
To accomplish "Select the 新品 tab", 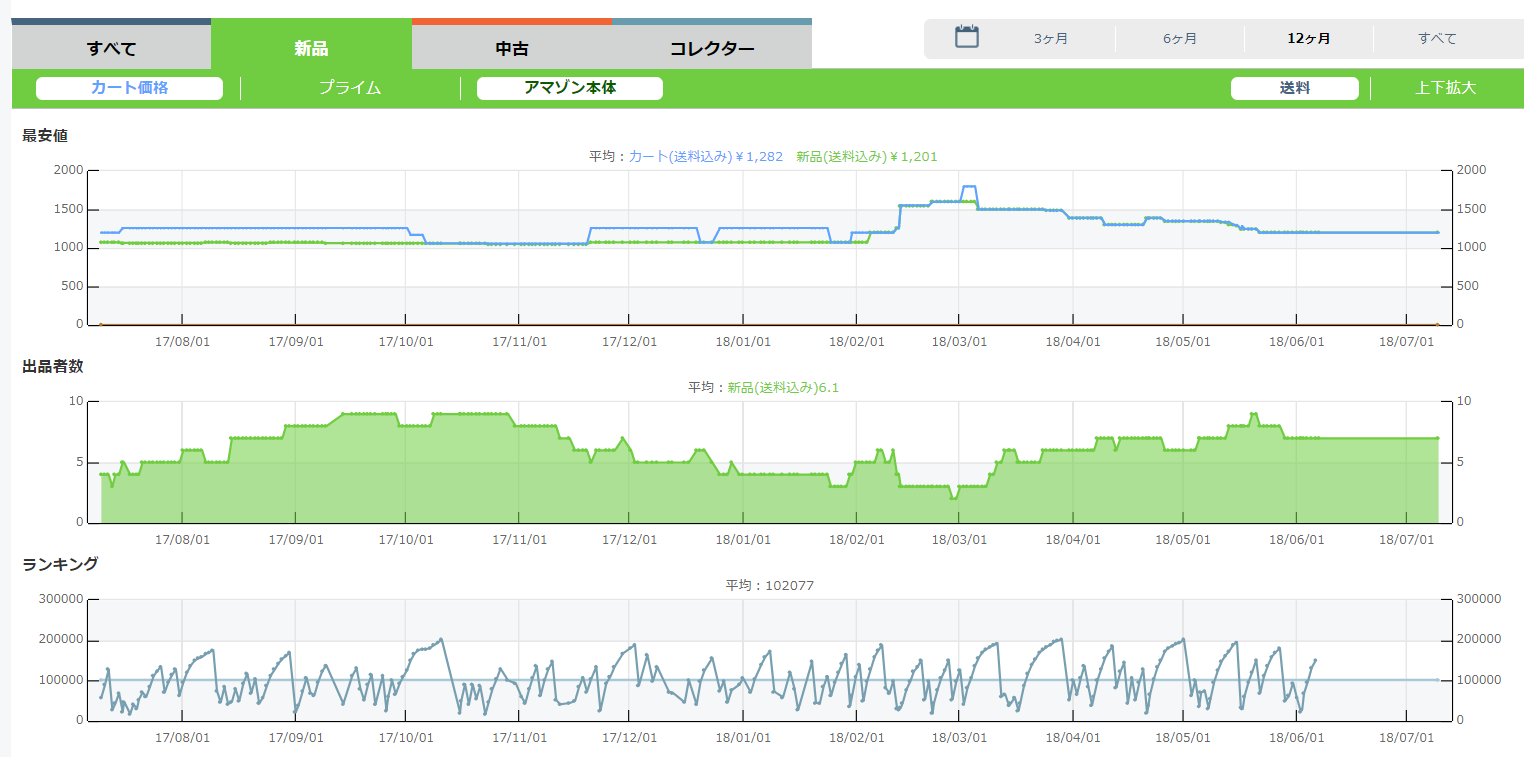I will tap(311, 48).
